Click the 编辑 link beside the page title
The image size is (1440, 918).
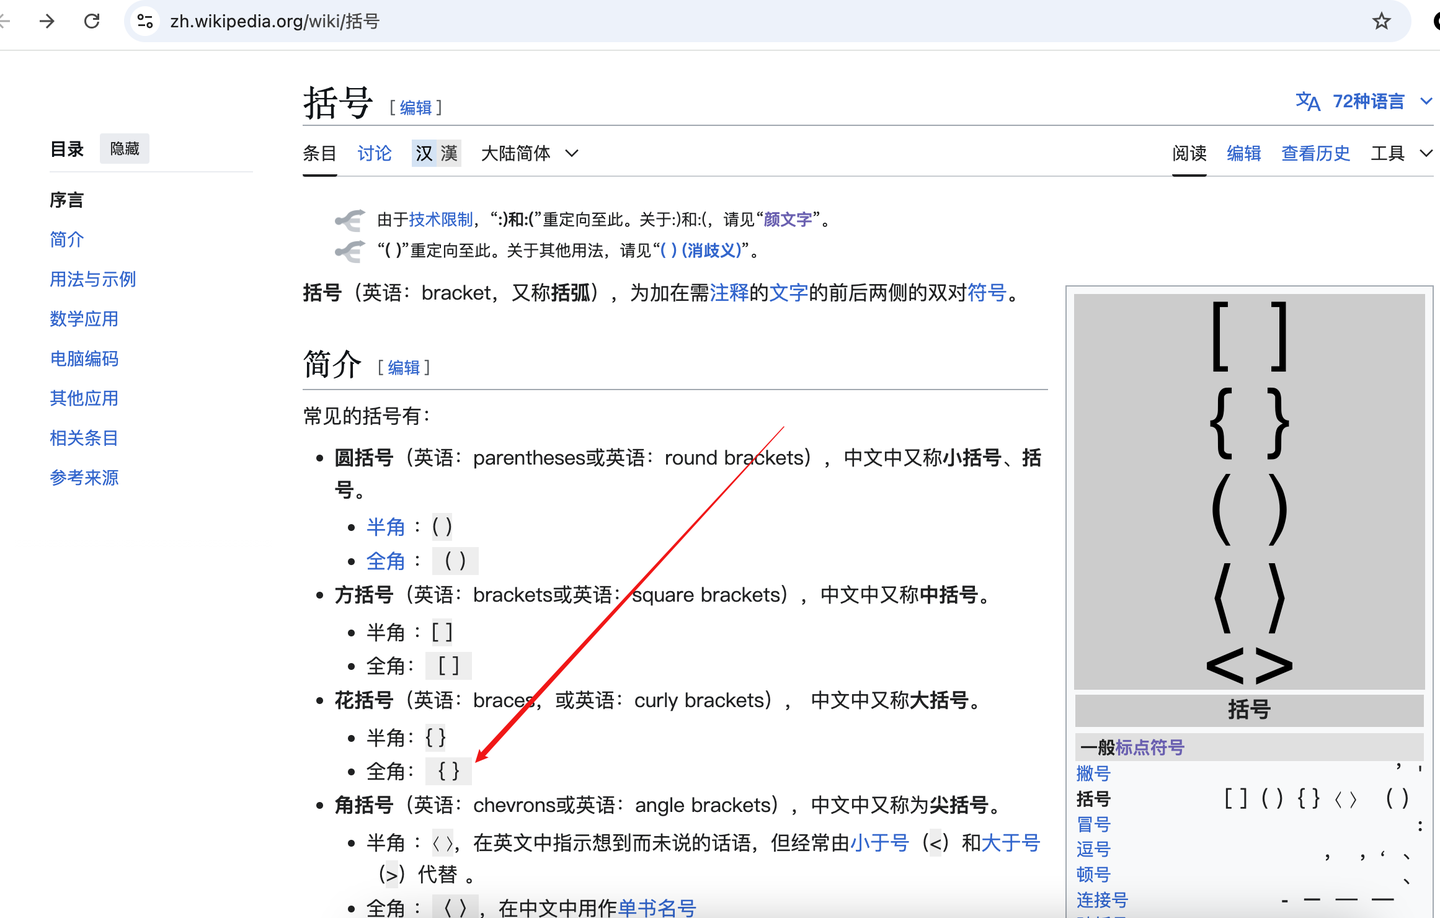click(x=415, y=107)
